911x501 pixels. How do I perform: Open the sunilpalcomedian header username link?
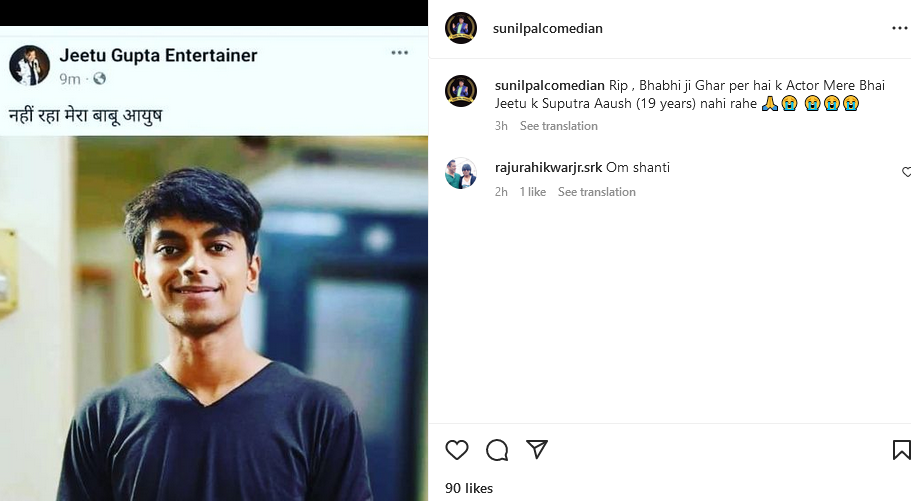[548, 28]
